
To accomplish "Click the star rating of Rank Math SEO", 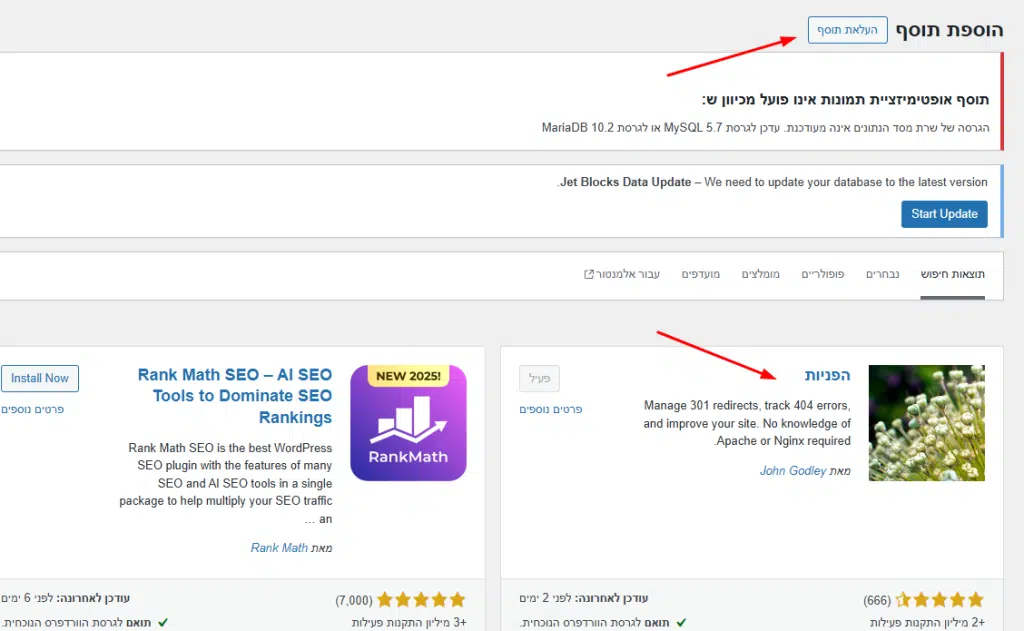I will pyautogui.click(x=421, y=600).
